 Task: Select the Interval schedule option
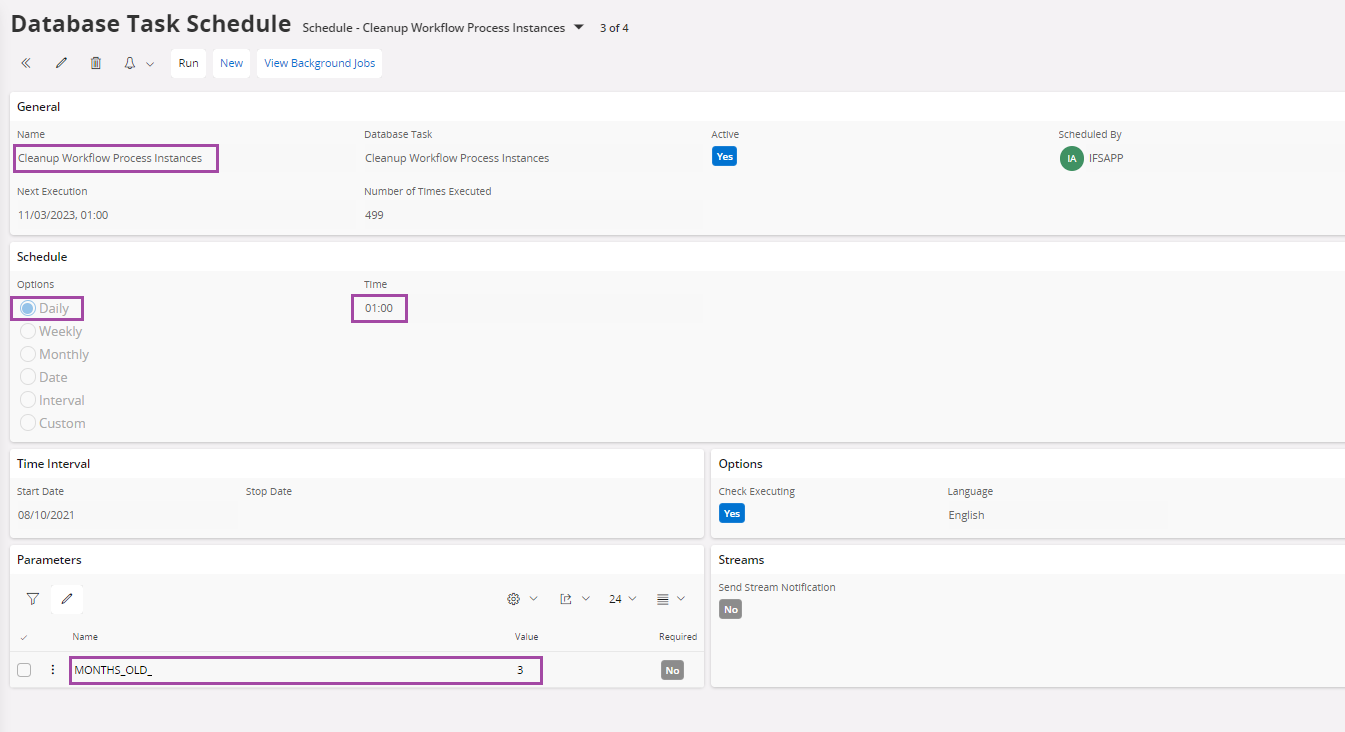pyautogui.click(x=28, y=400)
